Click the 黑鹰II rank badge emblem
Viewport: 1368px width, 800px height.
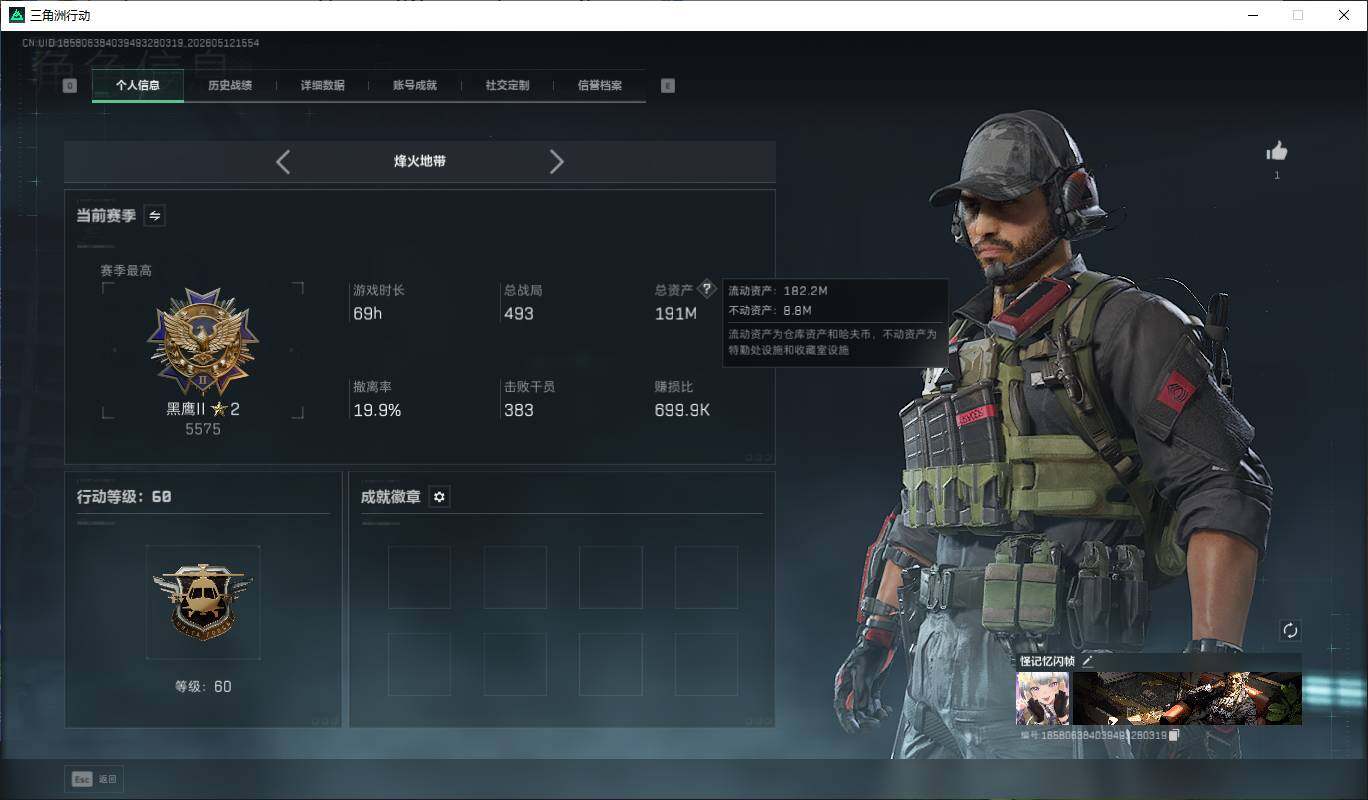[x=203, y=343]
